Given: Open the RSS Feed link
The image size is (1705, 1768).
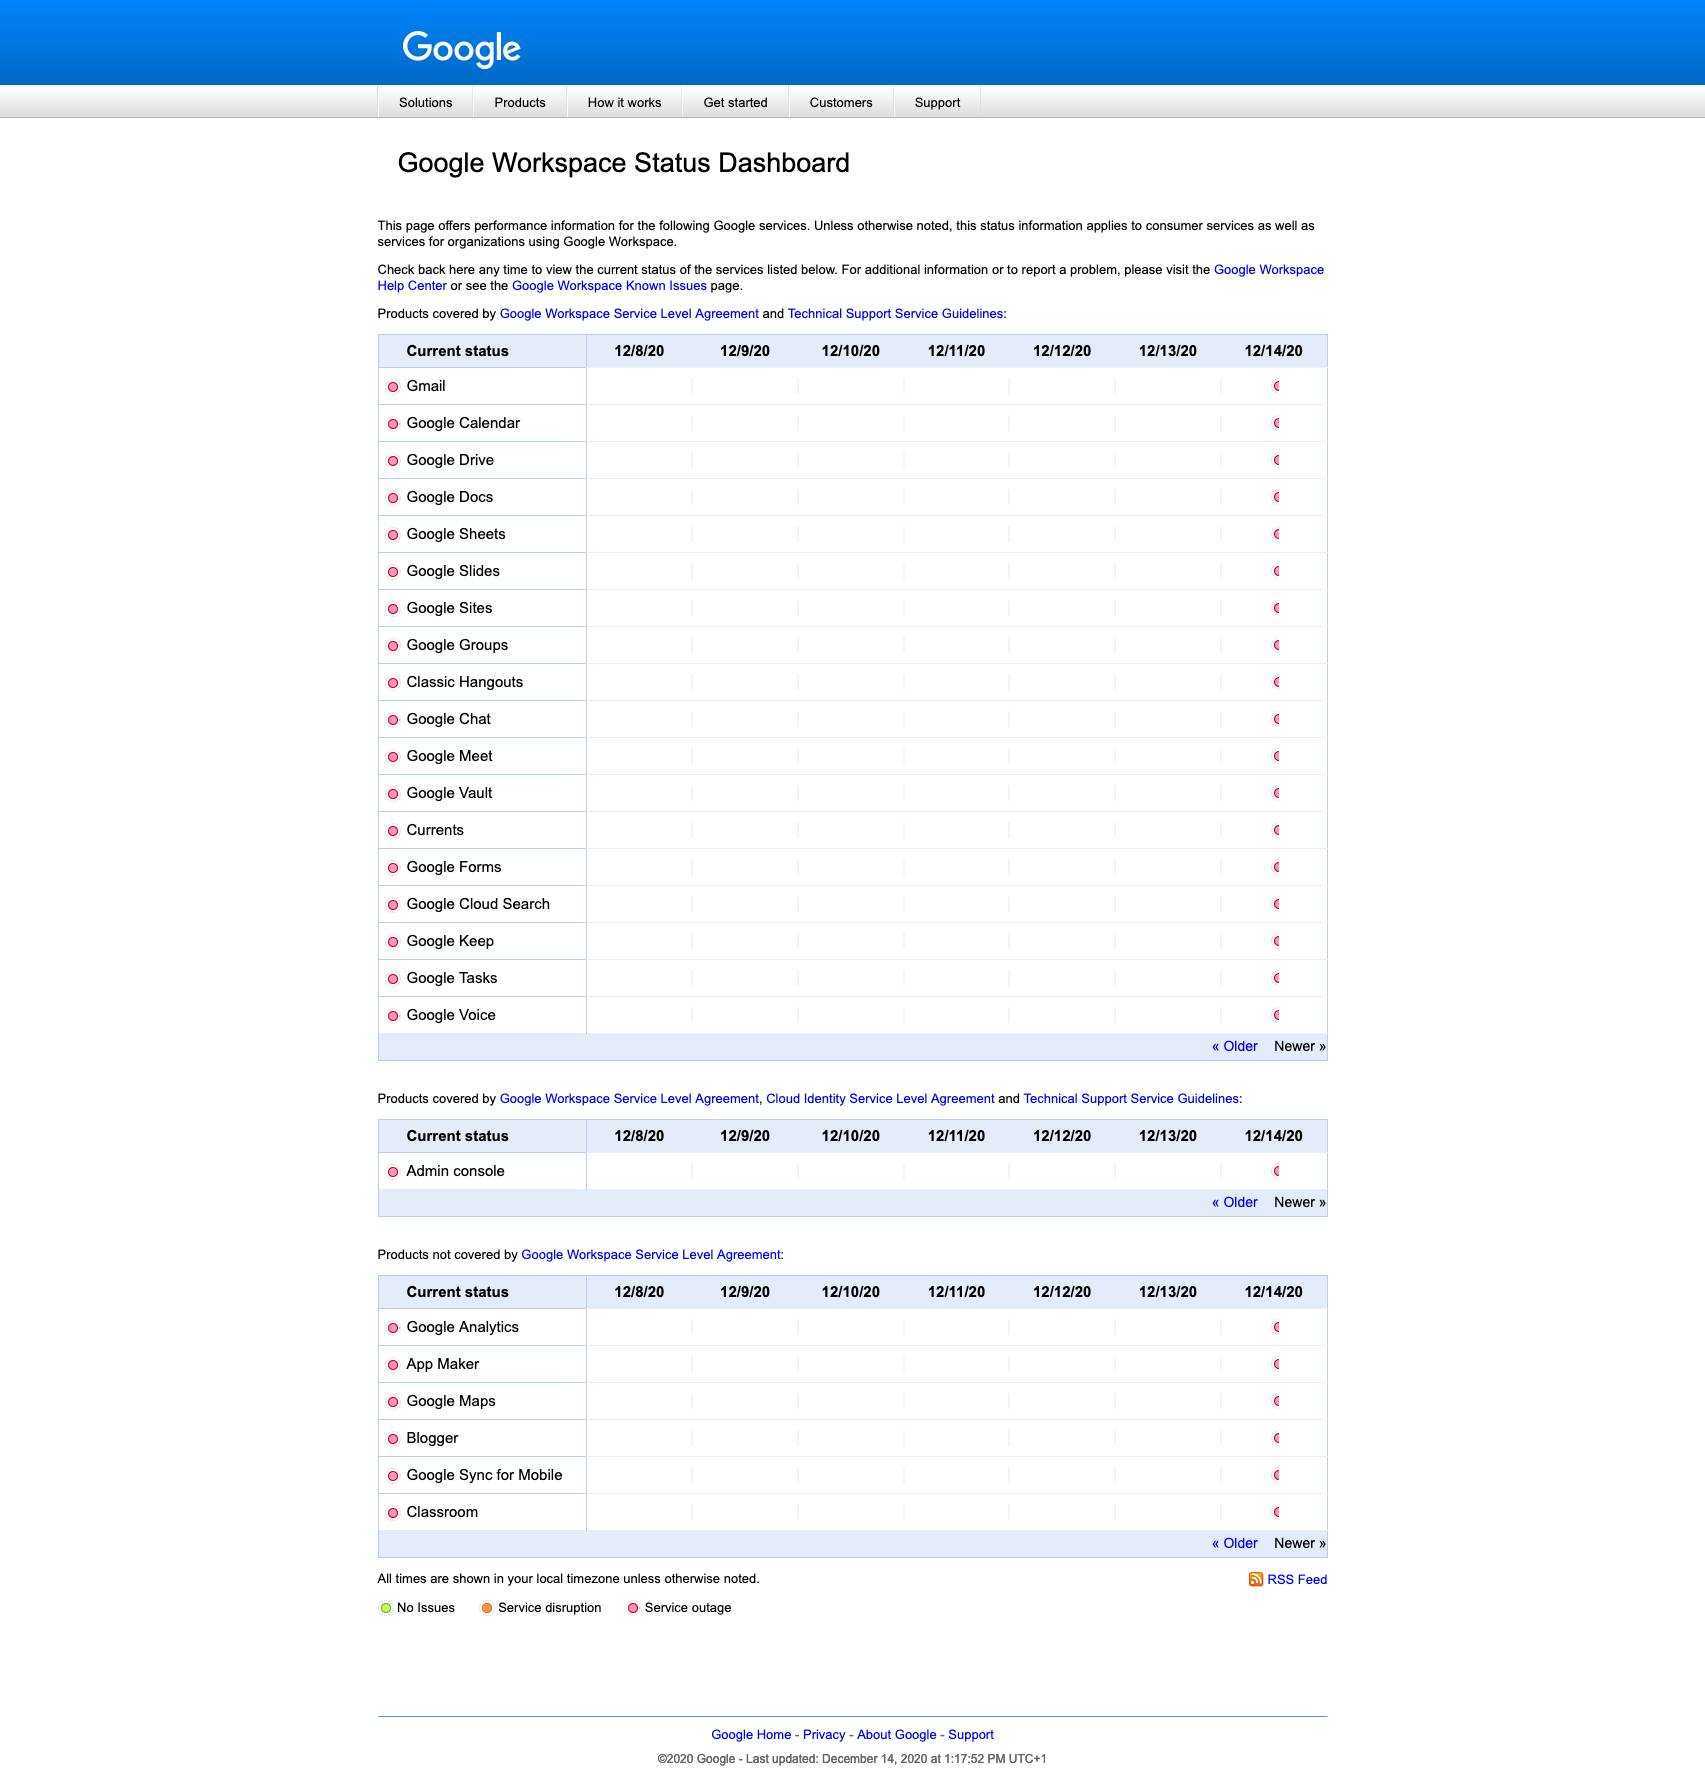Looking at the screenshot, I should [x=1297, y=1580].
